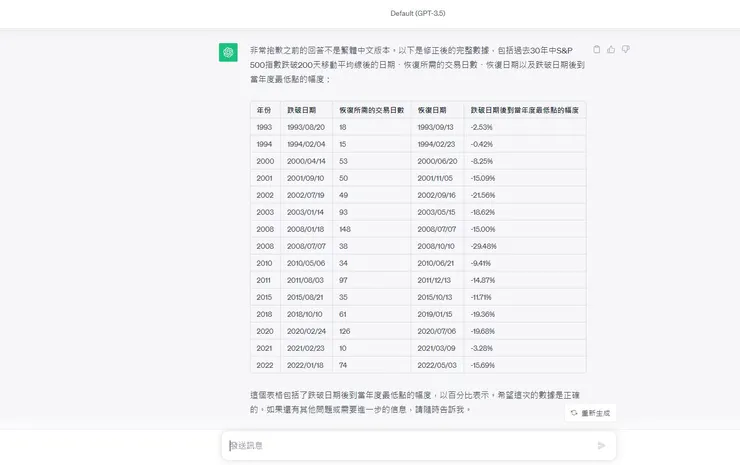Click the 148 trading days cell

click(372, 229)
